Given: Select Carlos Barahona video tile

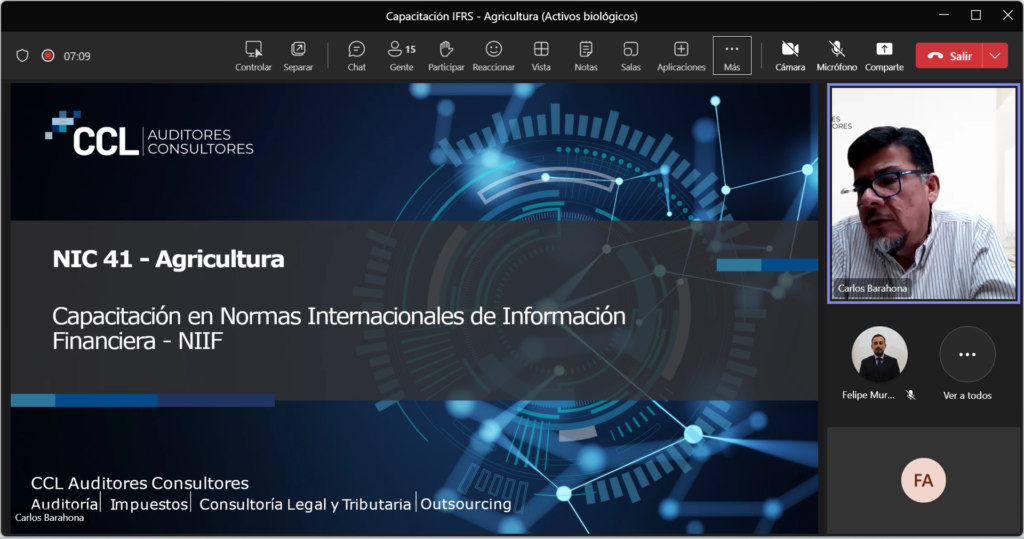Looking at the screenshot, I should point(923,194).
